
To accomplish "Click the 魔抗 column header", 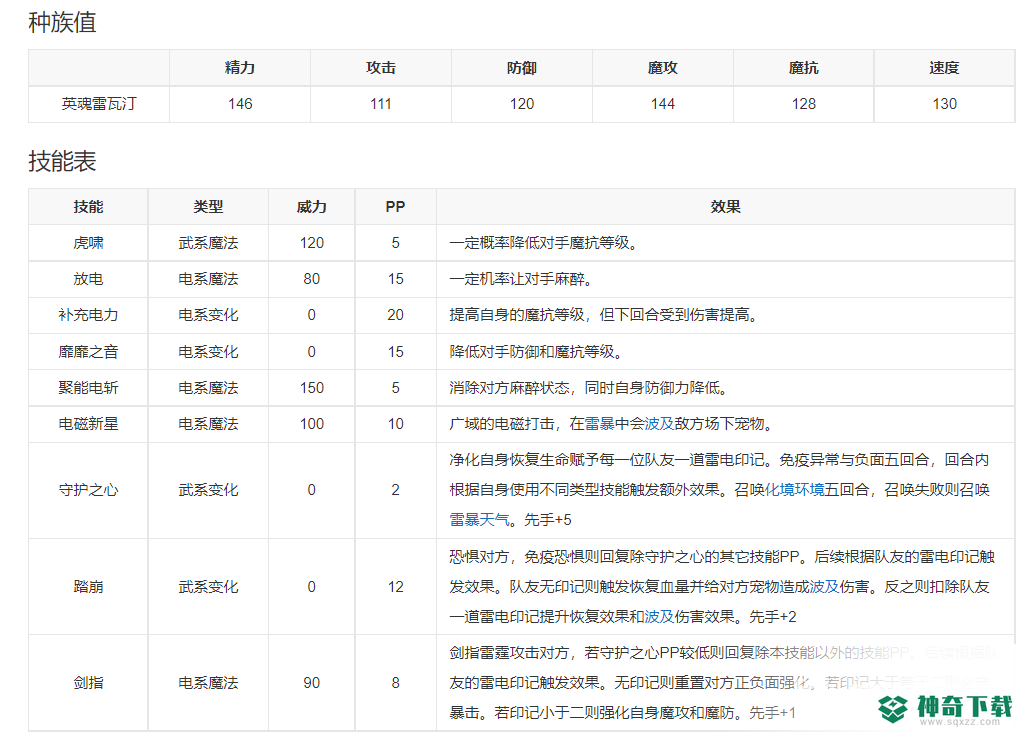I will [804, 68].
